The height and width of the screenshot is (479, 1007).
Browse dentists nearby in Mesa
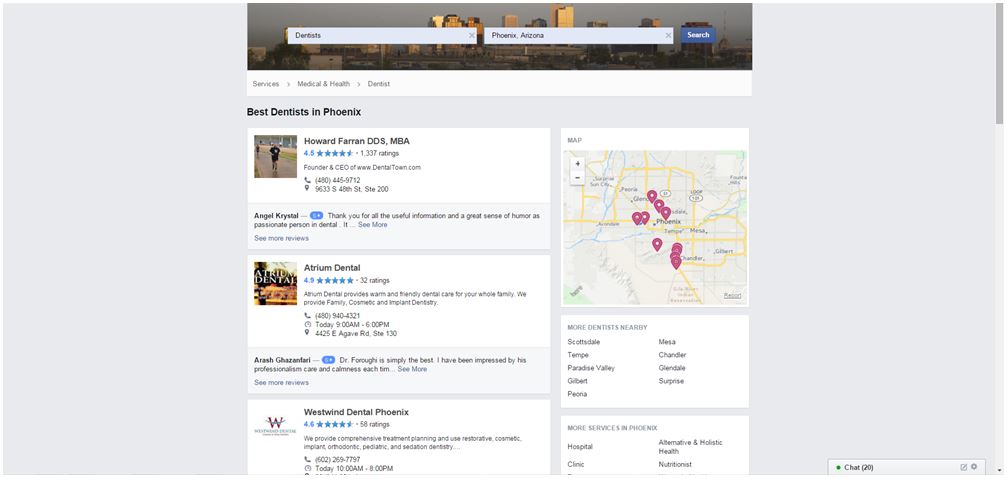tap(667, 342)
